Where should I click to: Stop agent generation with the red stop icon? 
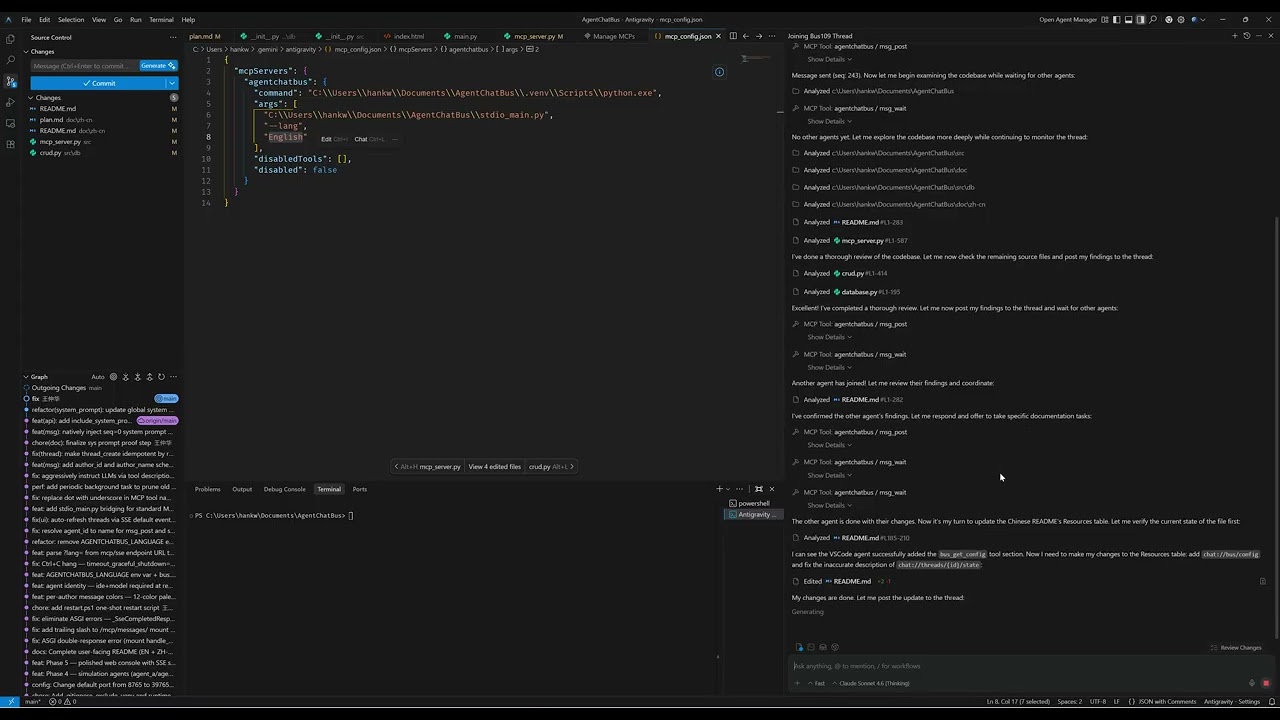1266,683
